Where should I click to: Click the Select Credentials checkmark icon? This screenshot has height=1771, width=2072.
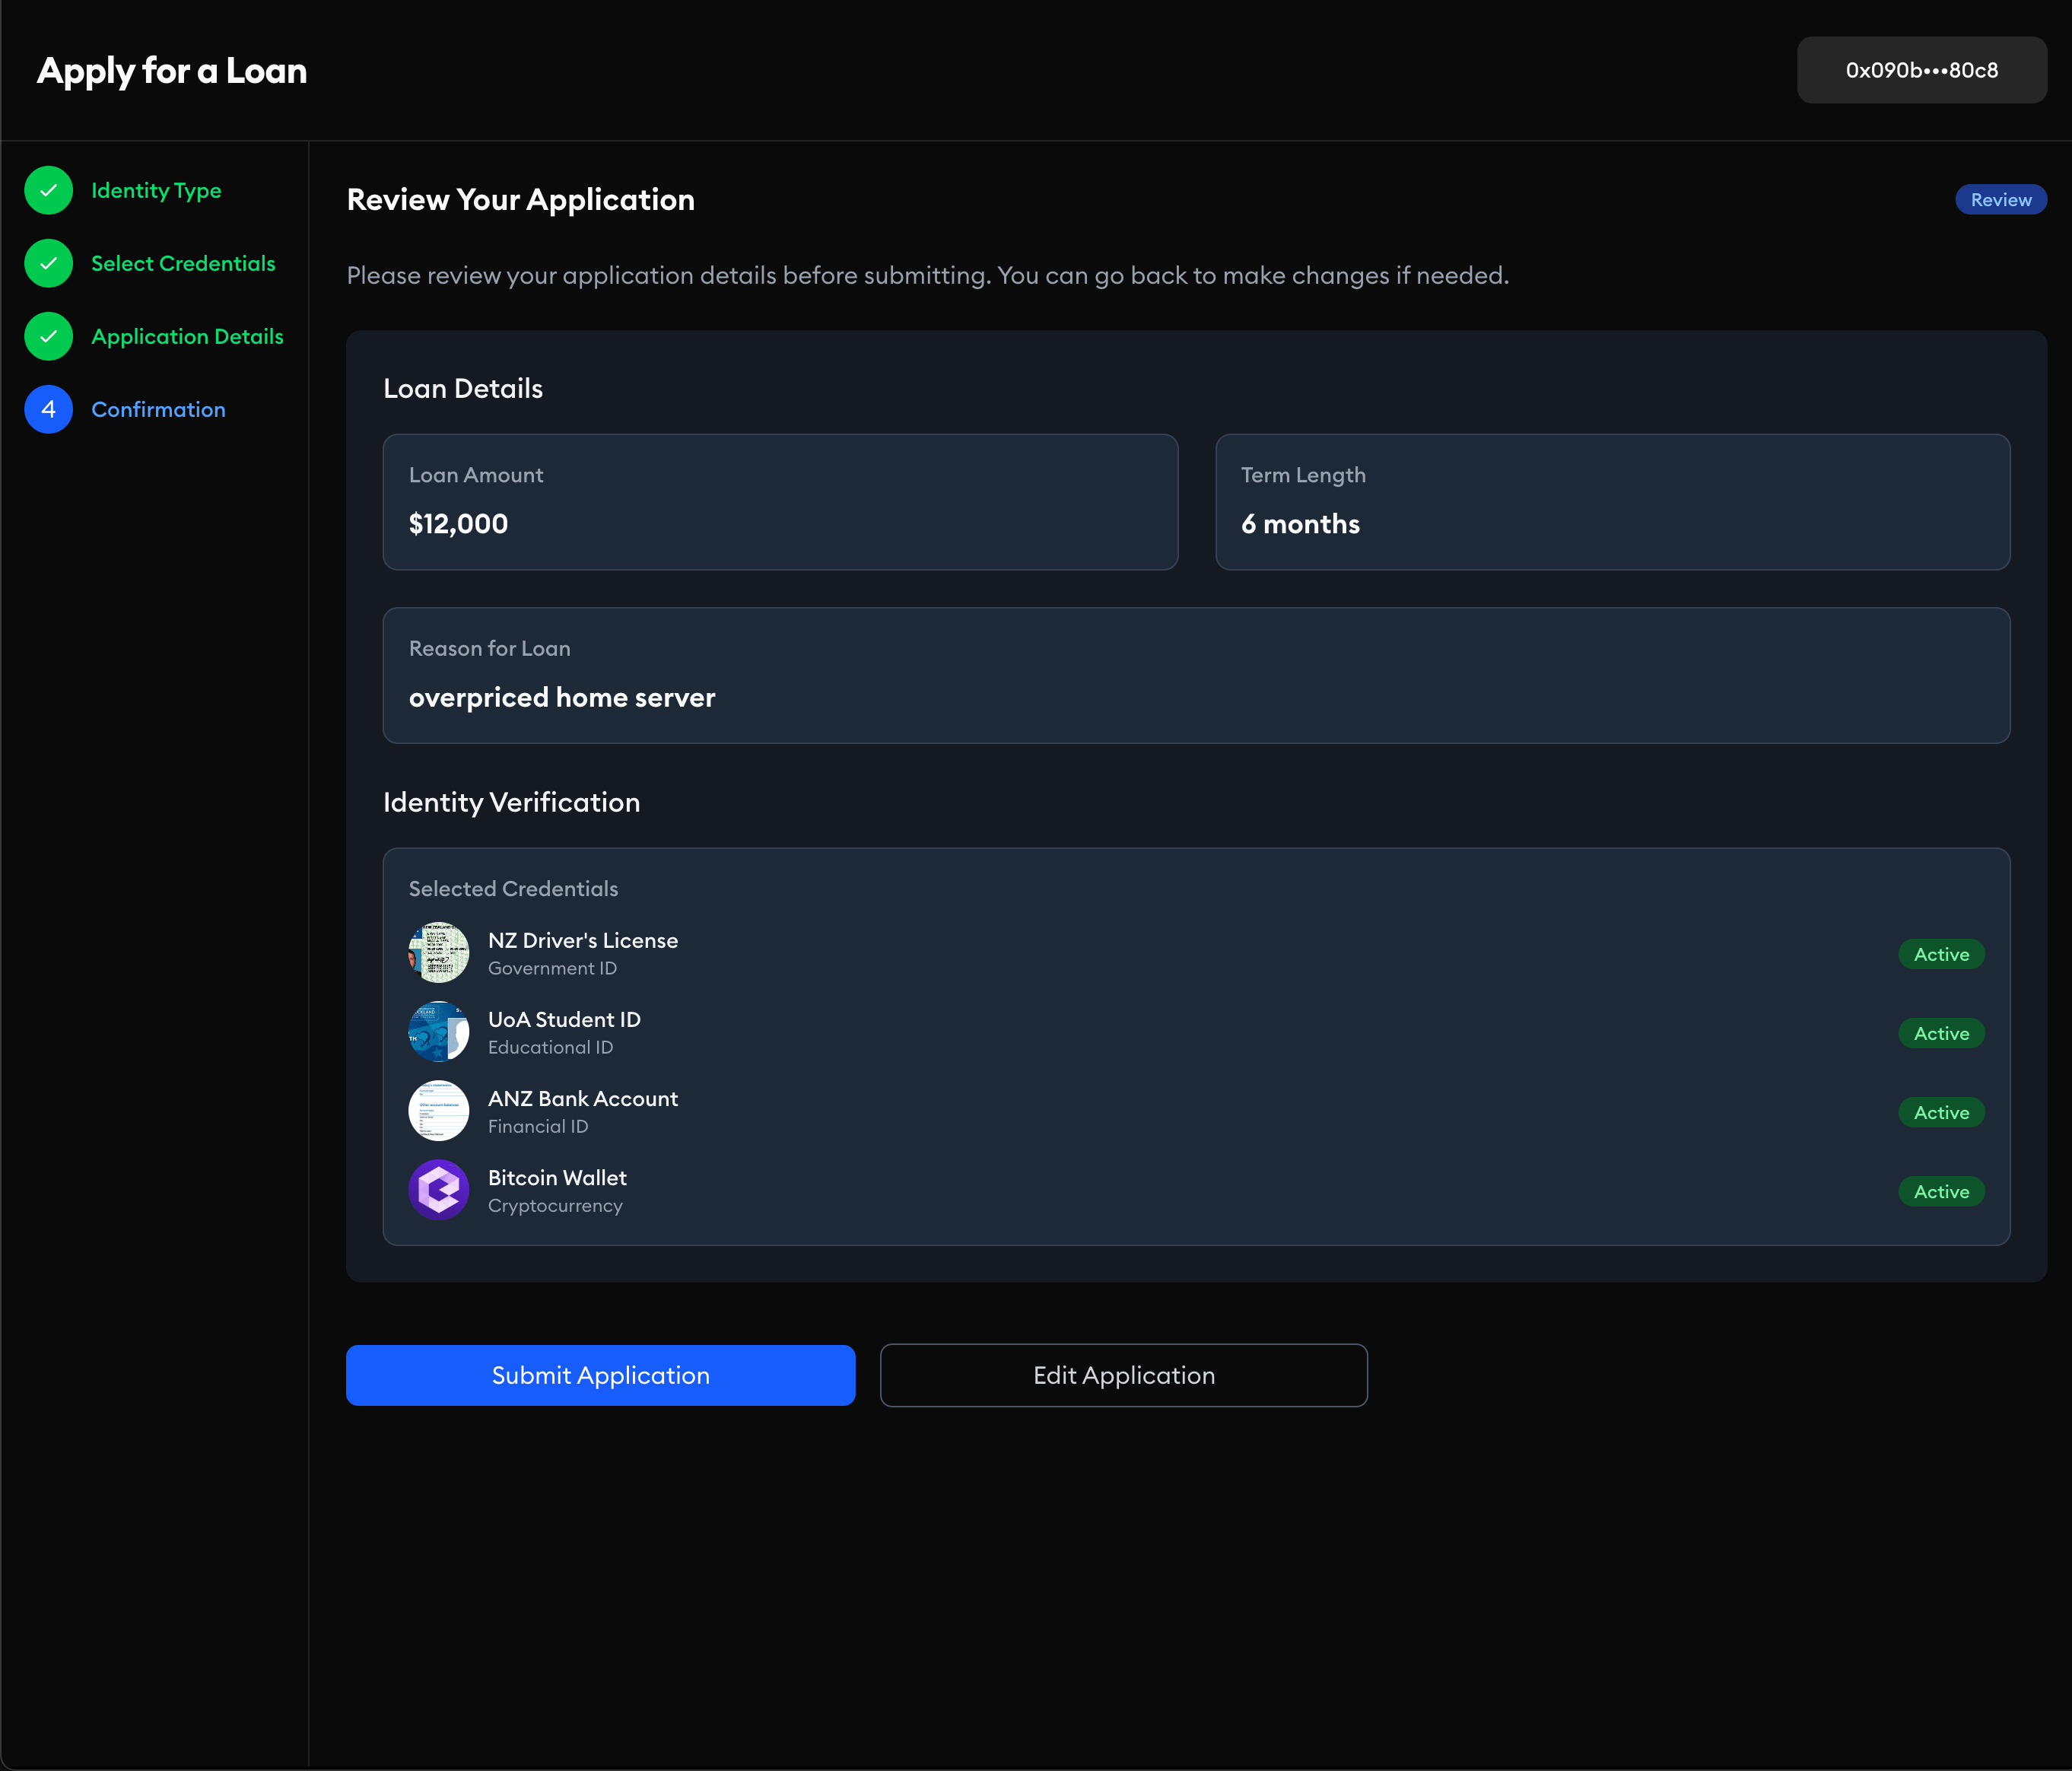point(48,263)
